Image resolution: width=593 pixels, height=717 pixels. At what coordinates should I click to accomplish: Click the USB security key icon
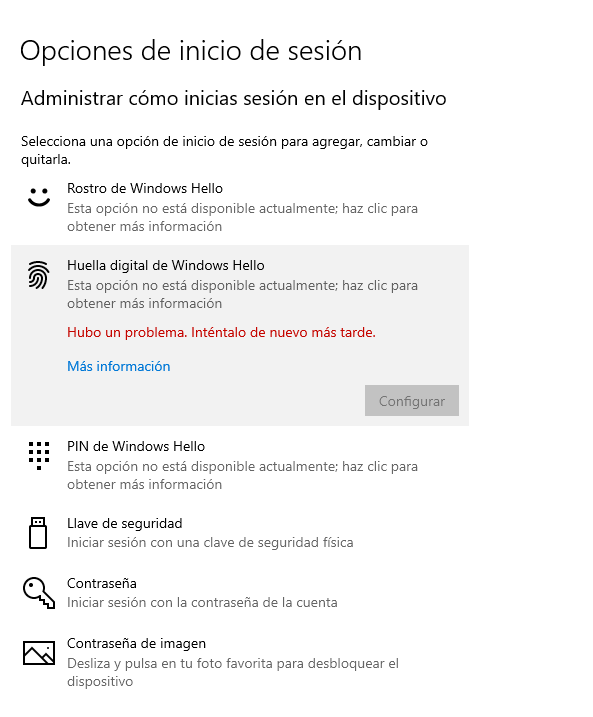pos(38,533)
